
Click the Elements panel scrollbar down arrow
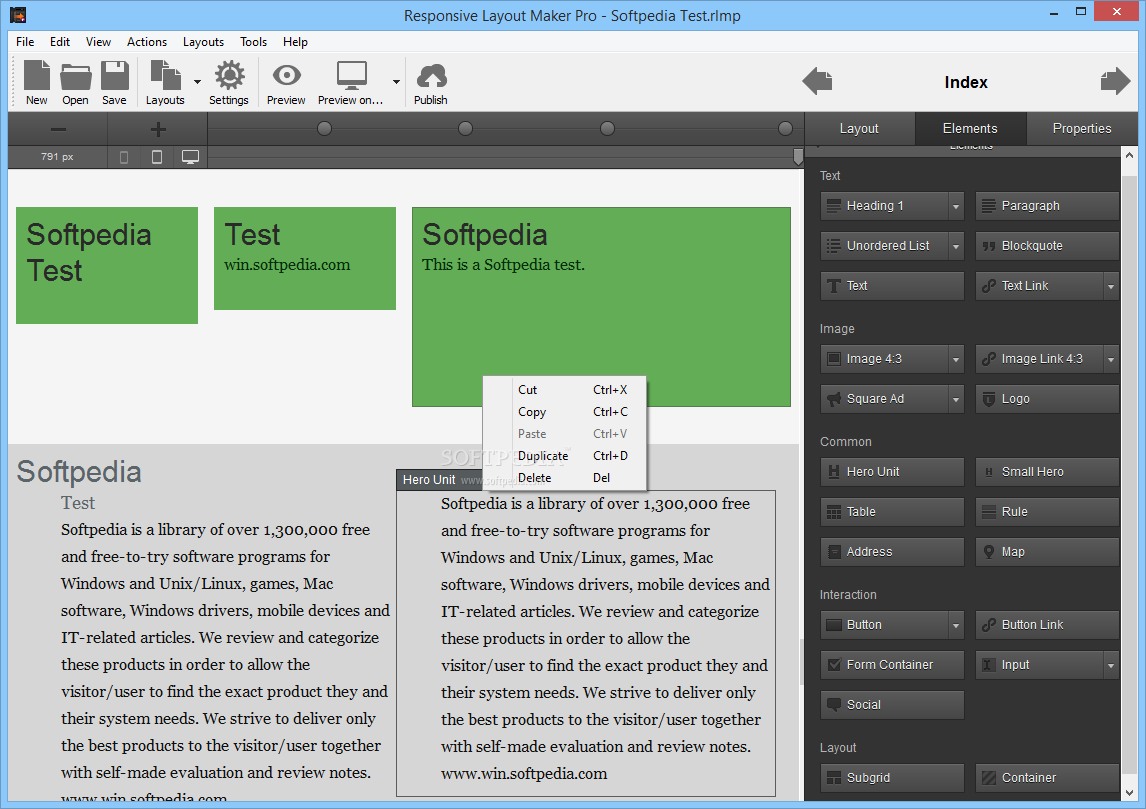tap(1129, 793)
